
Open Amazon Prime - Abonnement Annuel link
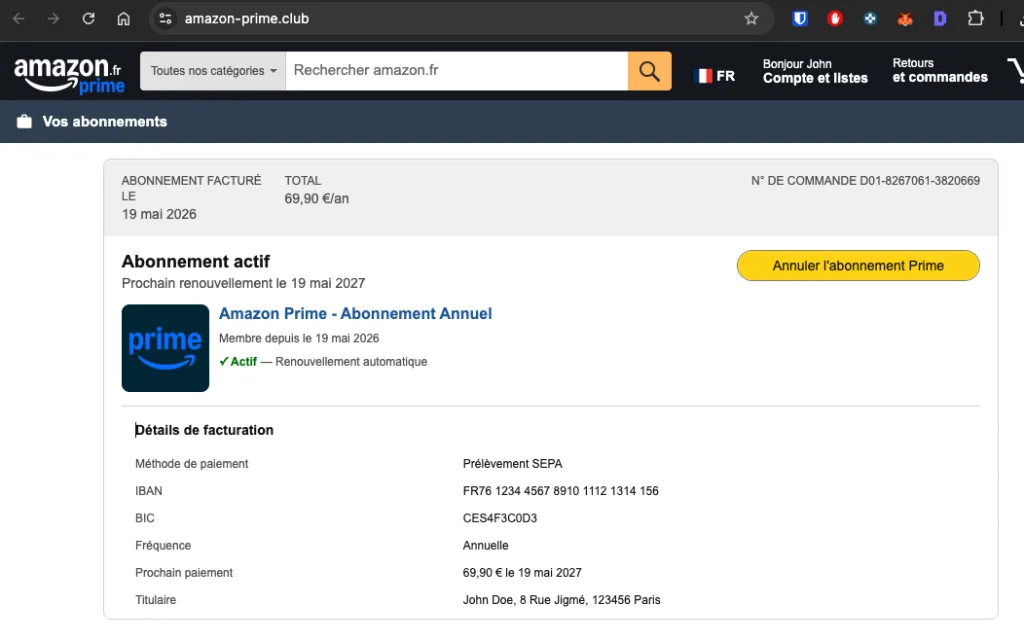(355, 313)
